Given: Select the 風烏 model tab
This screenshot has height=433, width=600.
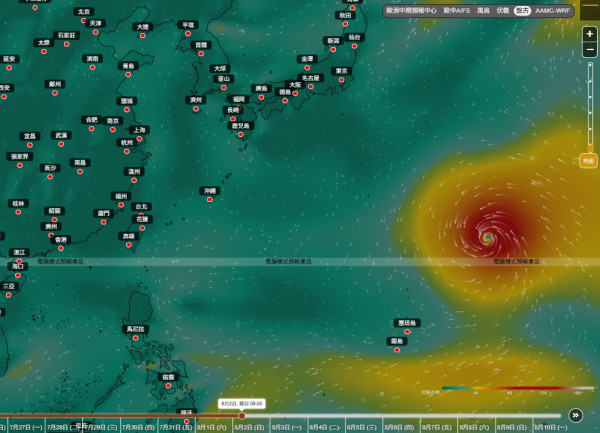Looking at the screenshot, I should tap(483, 11).
